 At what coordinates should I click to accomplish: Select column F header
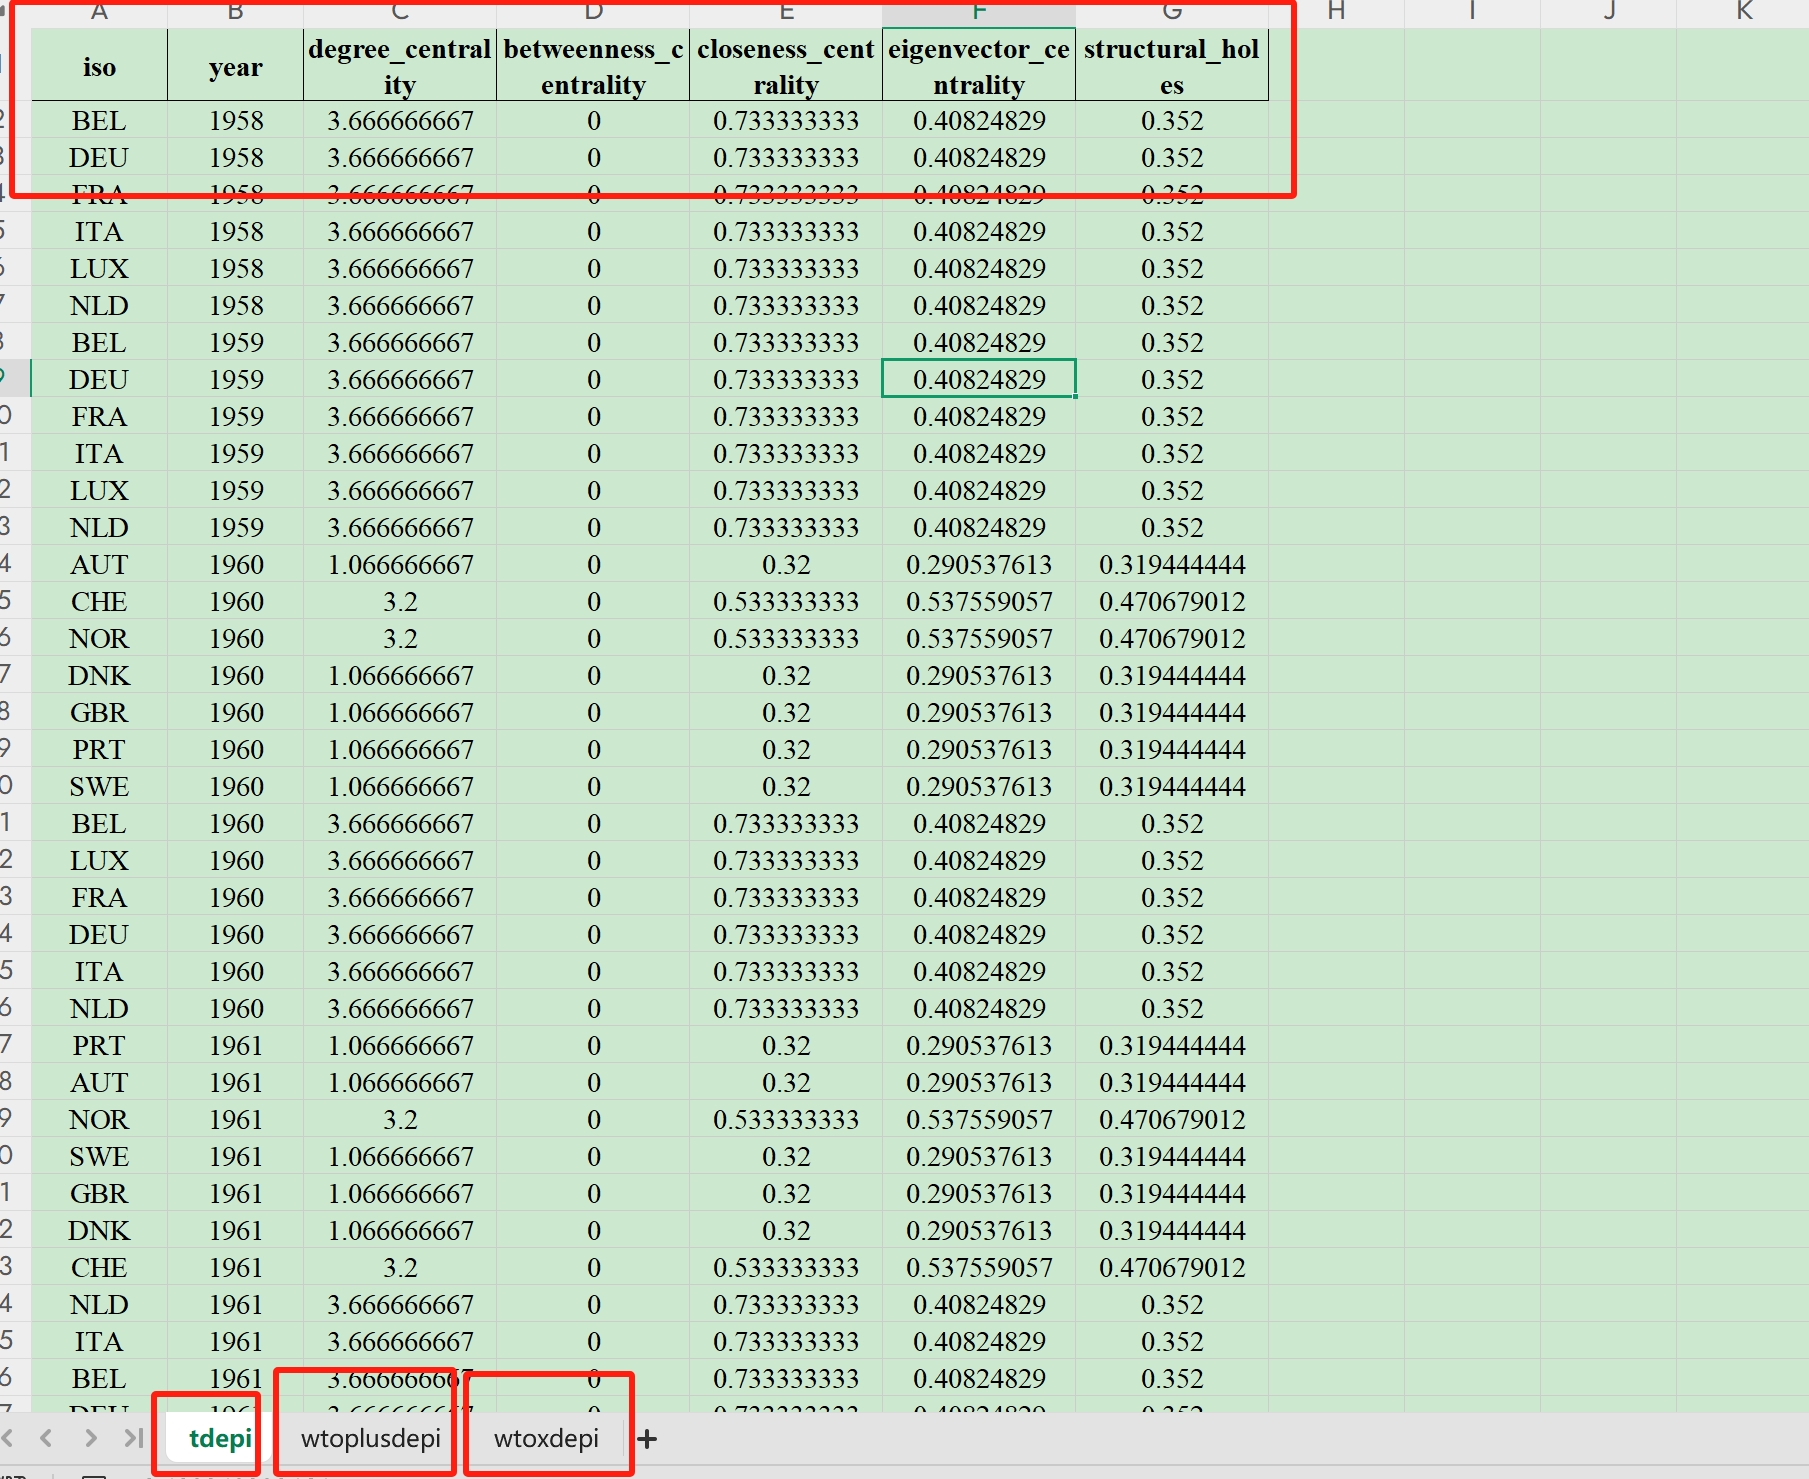(979, 12)
